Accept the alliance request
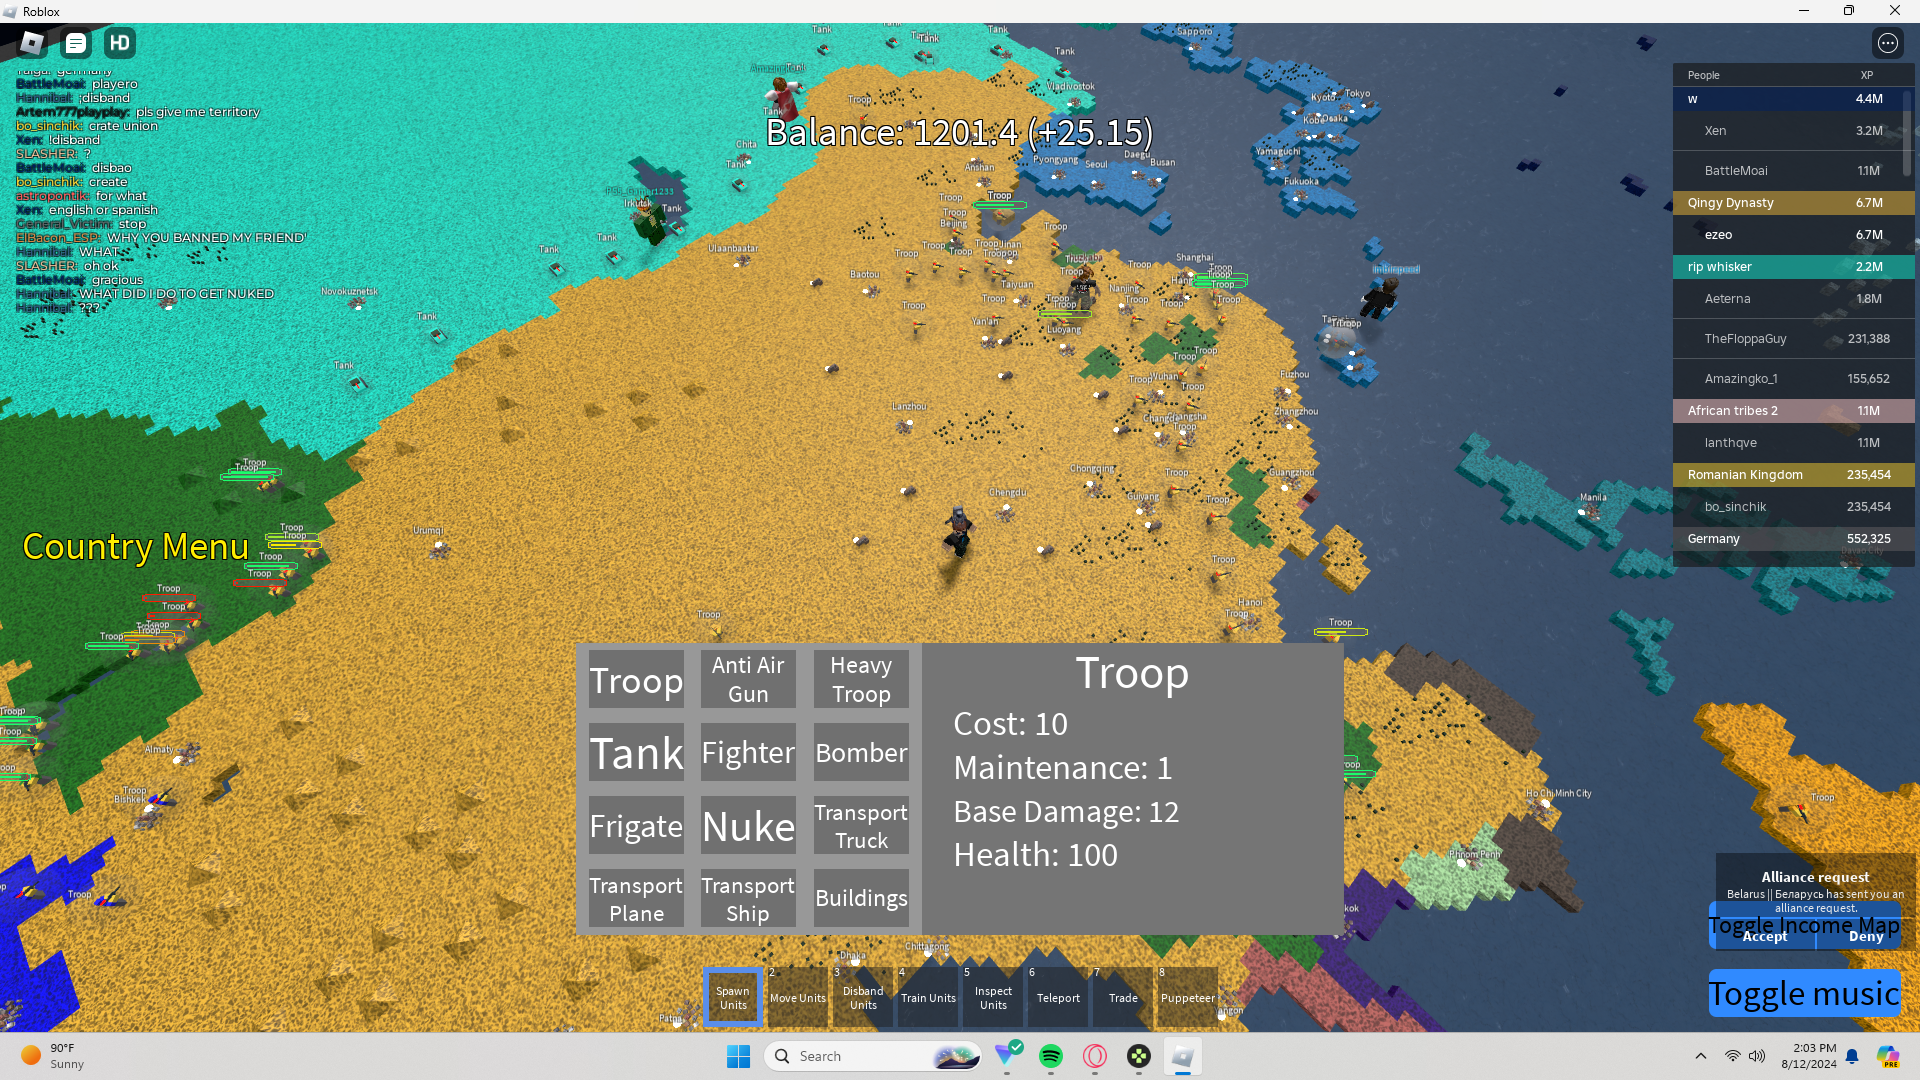 (1764, 937)
